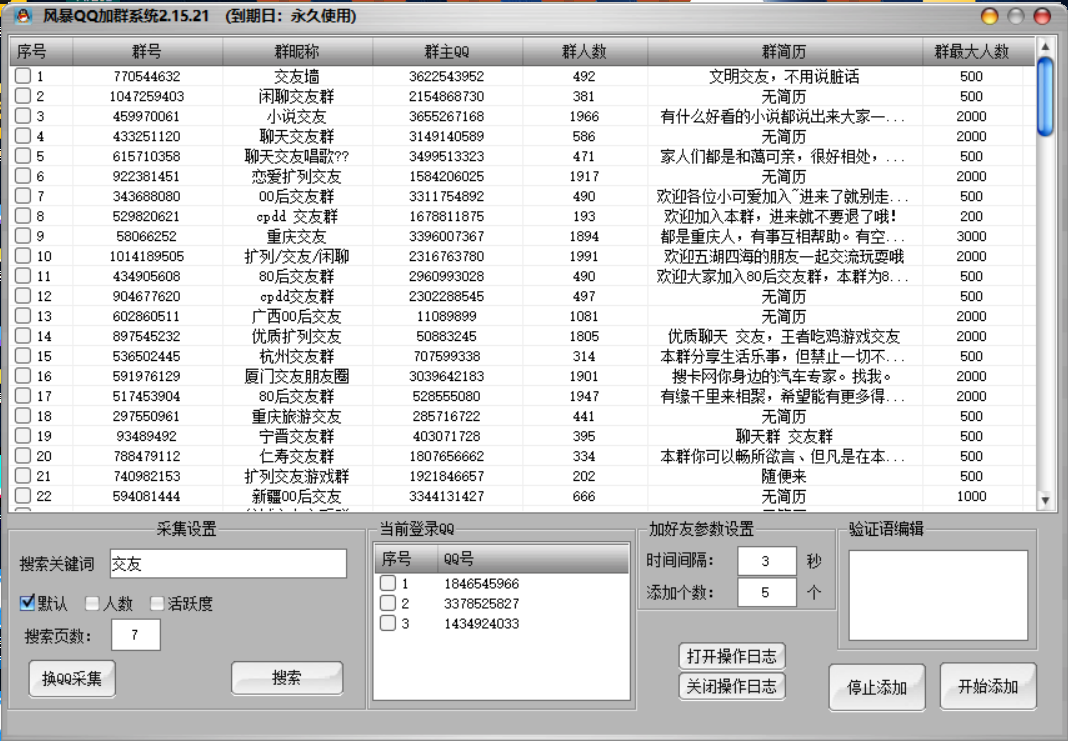Enable the 默认 sort checkbox

click(x=27, y=603)
